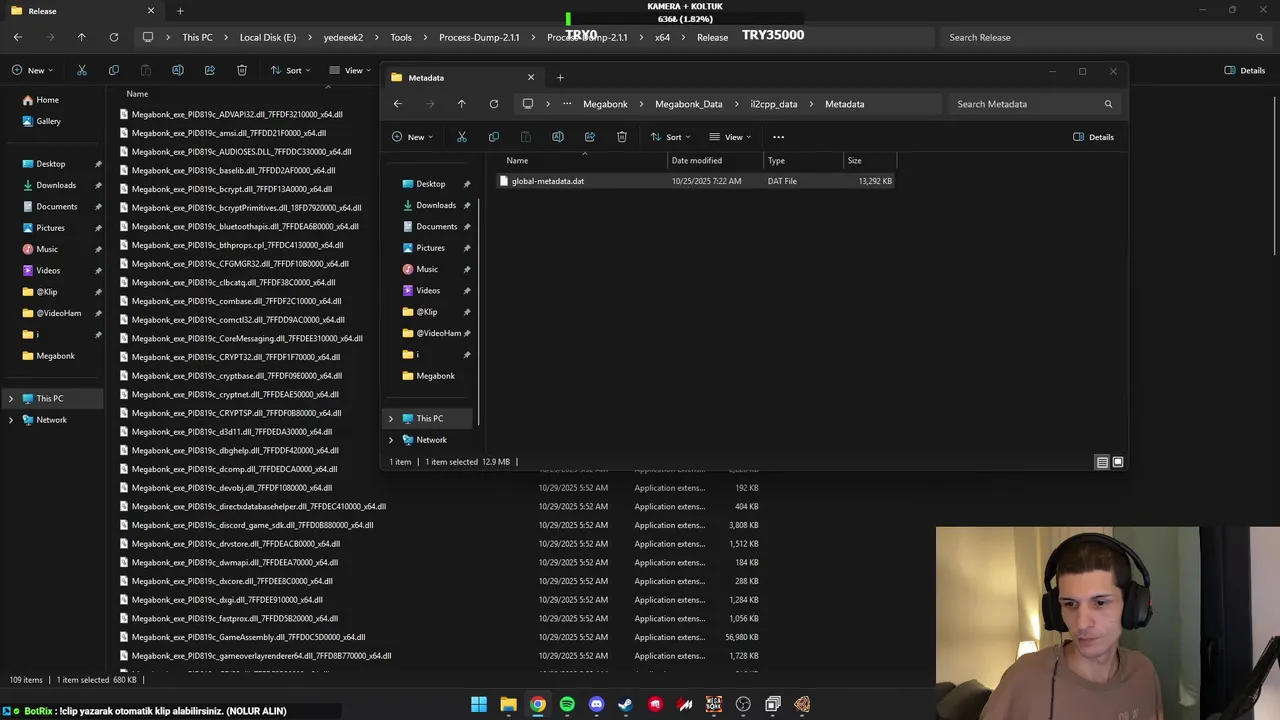Navigate to Tools breadcrumb in Release window
This screenshot has width=1280, height=720.
tap(401, 37)
